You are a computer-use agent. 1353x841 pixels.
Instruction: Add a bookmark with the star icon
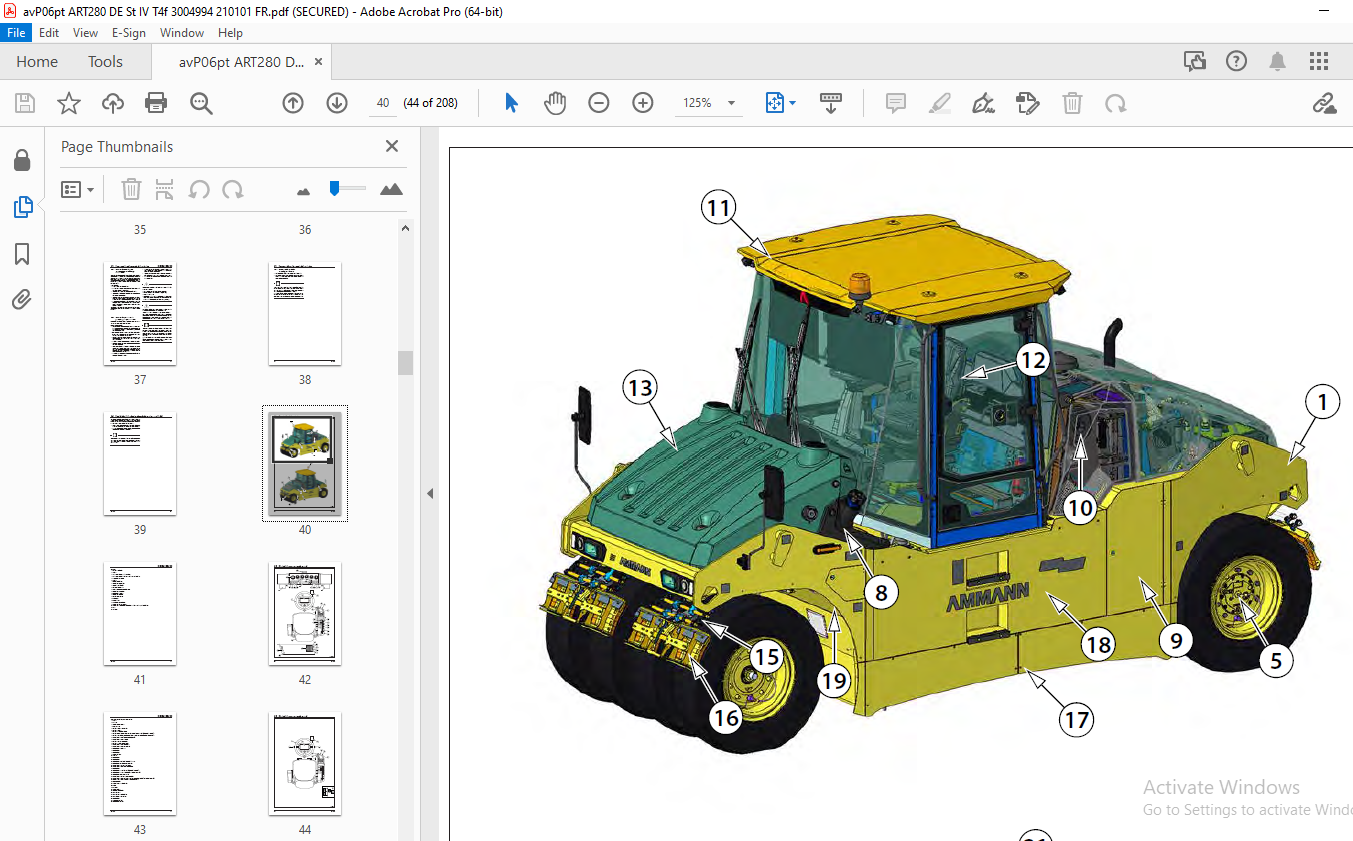[x=68, y=103]
